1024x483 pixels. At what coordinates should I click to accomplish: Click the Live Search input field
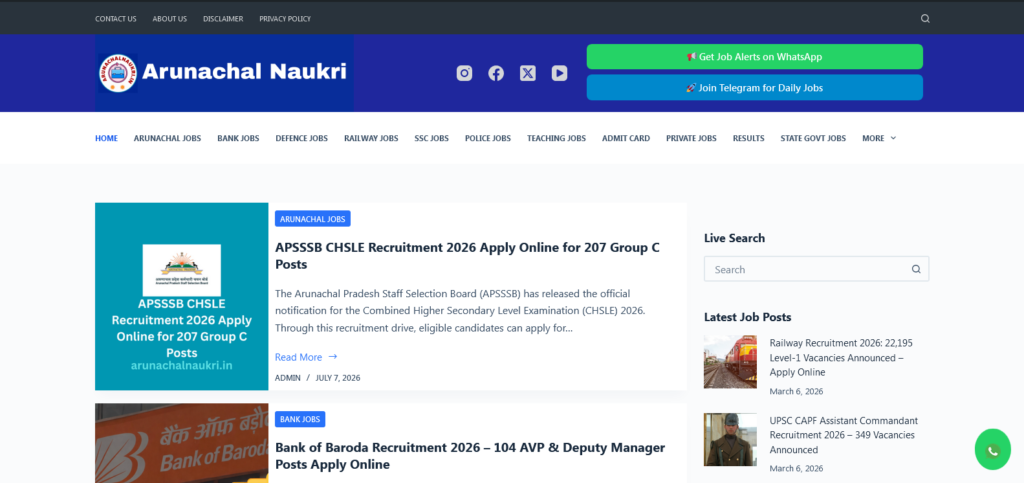[816, 269]
